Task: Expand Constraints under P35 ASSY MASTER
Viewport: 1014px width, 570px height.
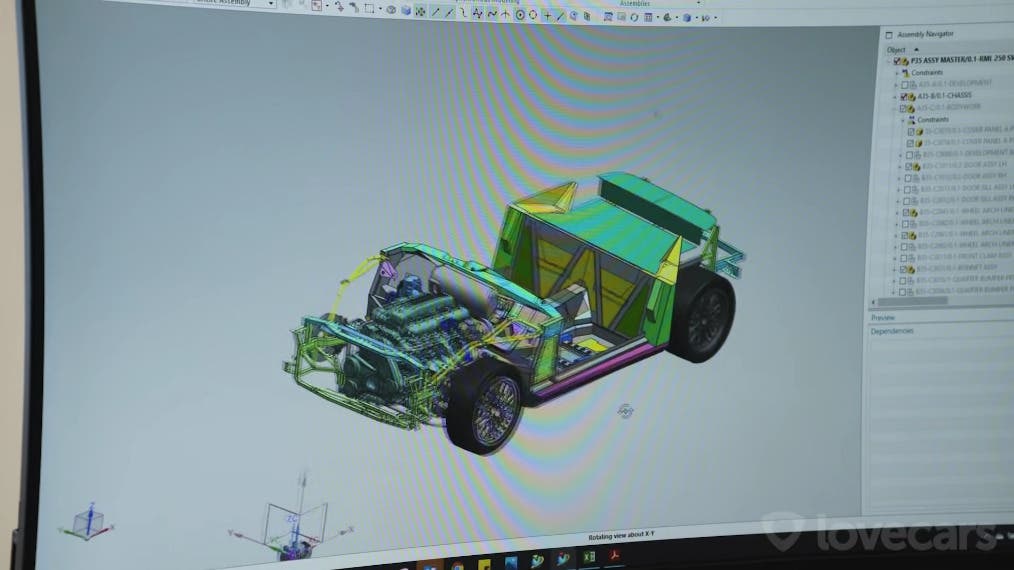Action: click(x=896, y=73)
